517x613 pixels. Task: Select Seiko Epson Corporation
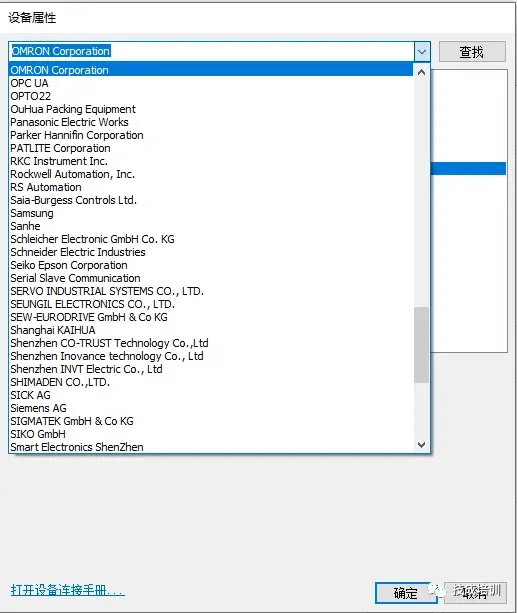tap(211, 265)
